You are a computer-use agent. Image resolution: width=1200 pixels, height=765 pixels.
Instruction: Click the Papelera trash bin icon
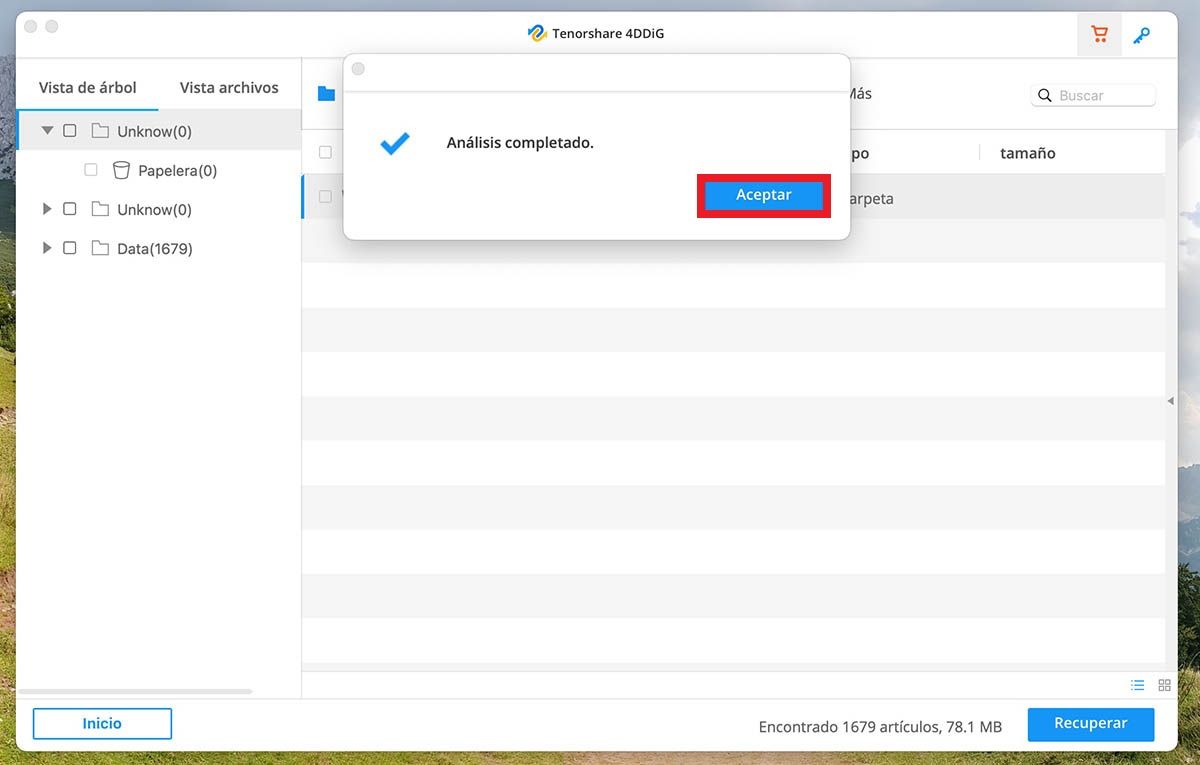pos(121,170)
